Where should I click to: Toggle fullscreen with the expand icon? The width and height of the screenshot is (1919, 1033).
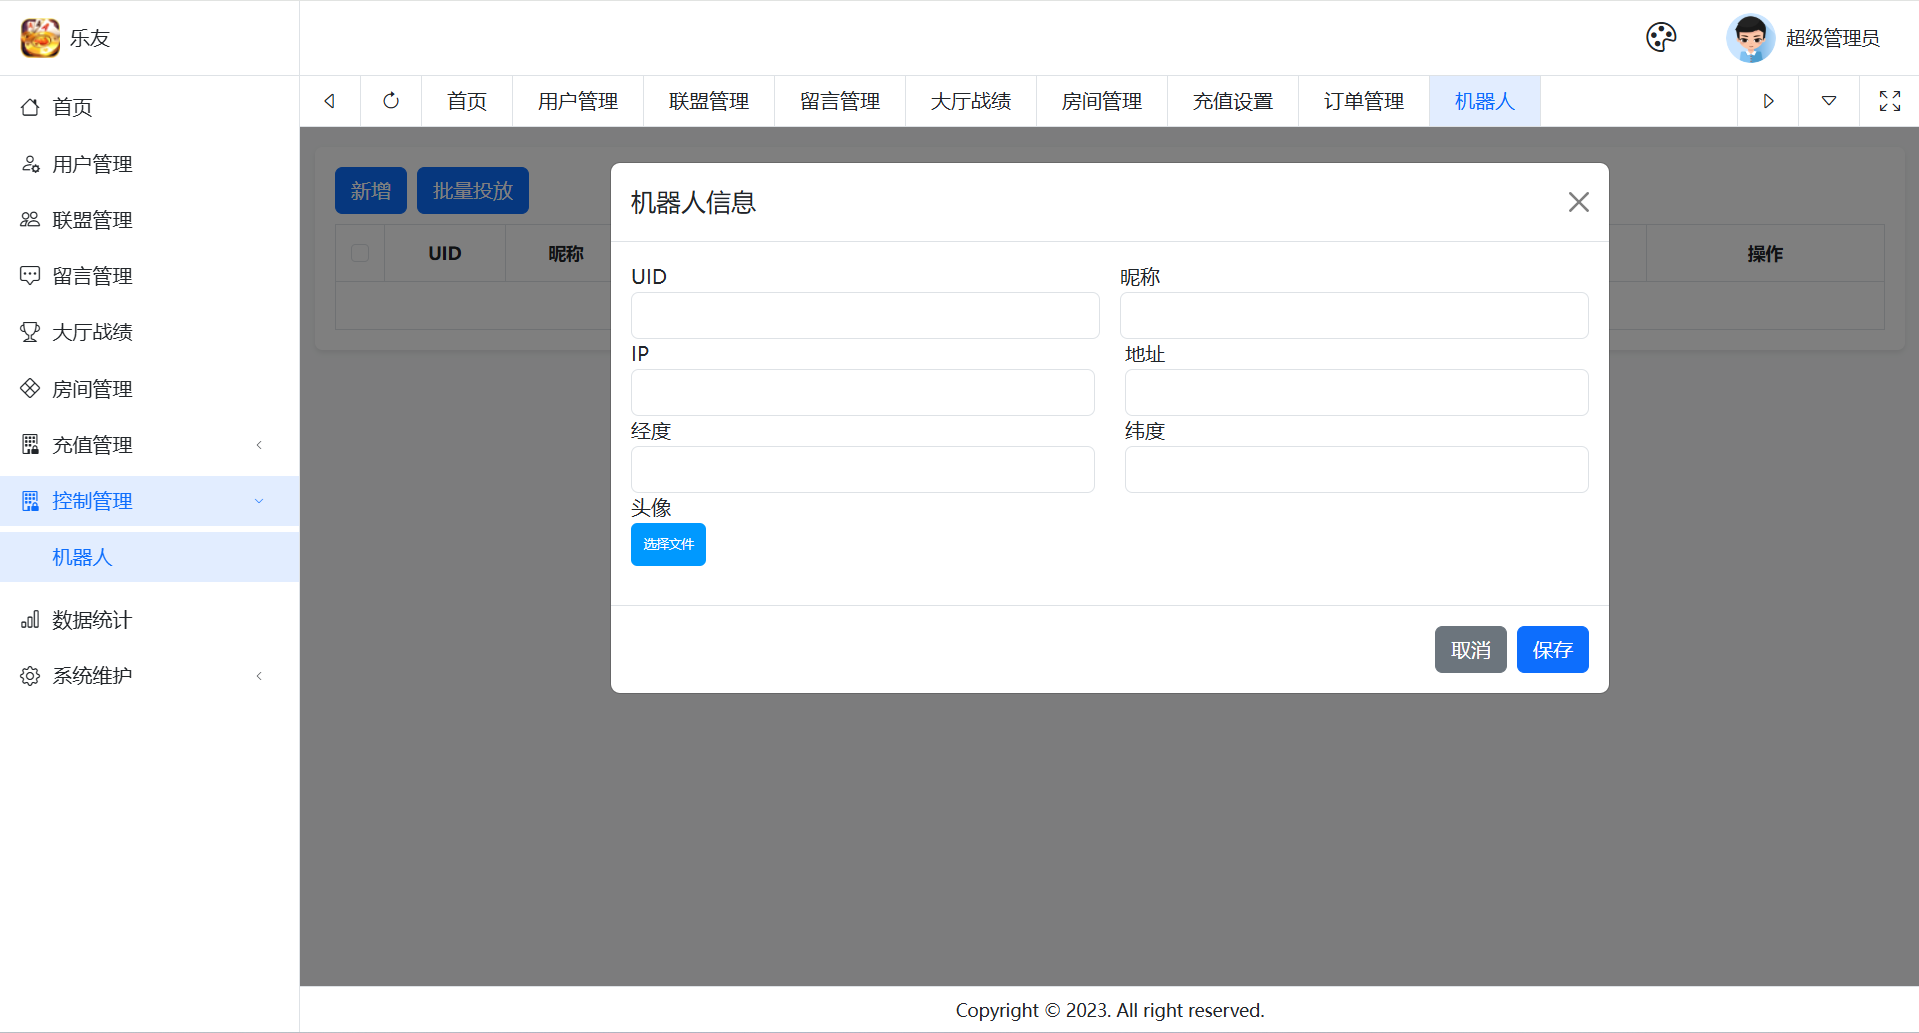click(1889, 101)
